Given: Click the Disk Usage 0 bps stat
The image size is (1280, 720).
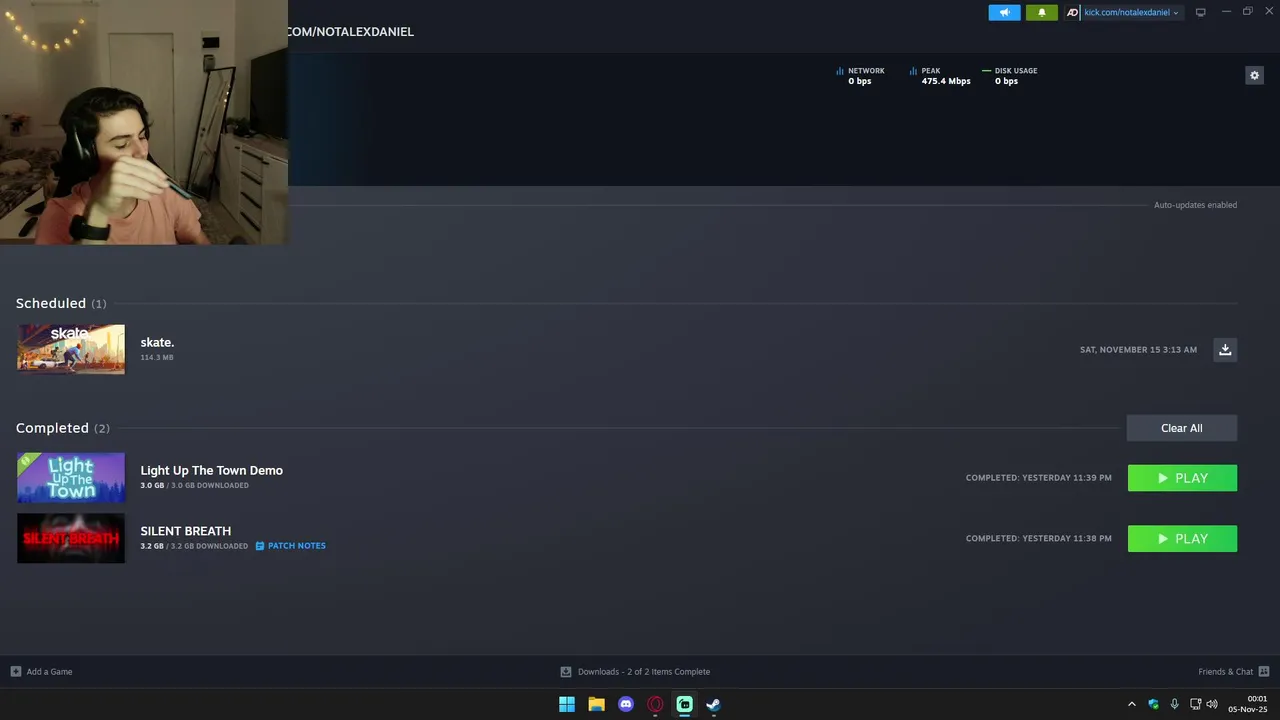Looking at the screenshot, I should pyautogui.click(x=1010, y=76).
